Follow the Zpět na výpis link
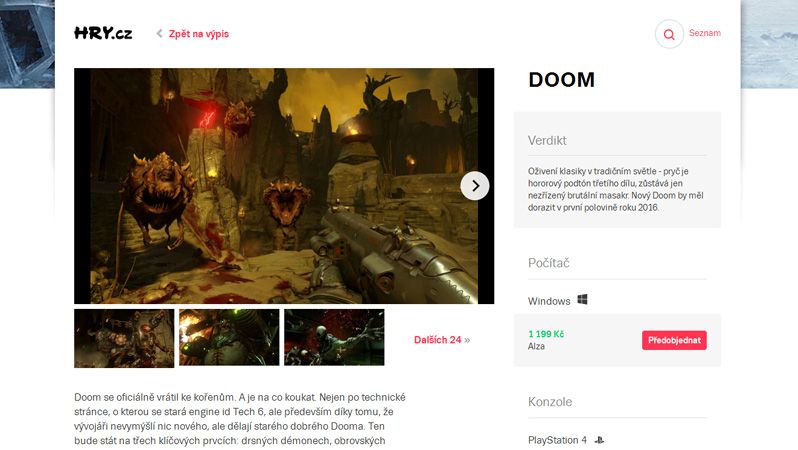Screen dimensions: 798x450 click(x=198, y=34)
